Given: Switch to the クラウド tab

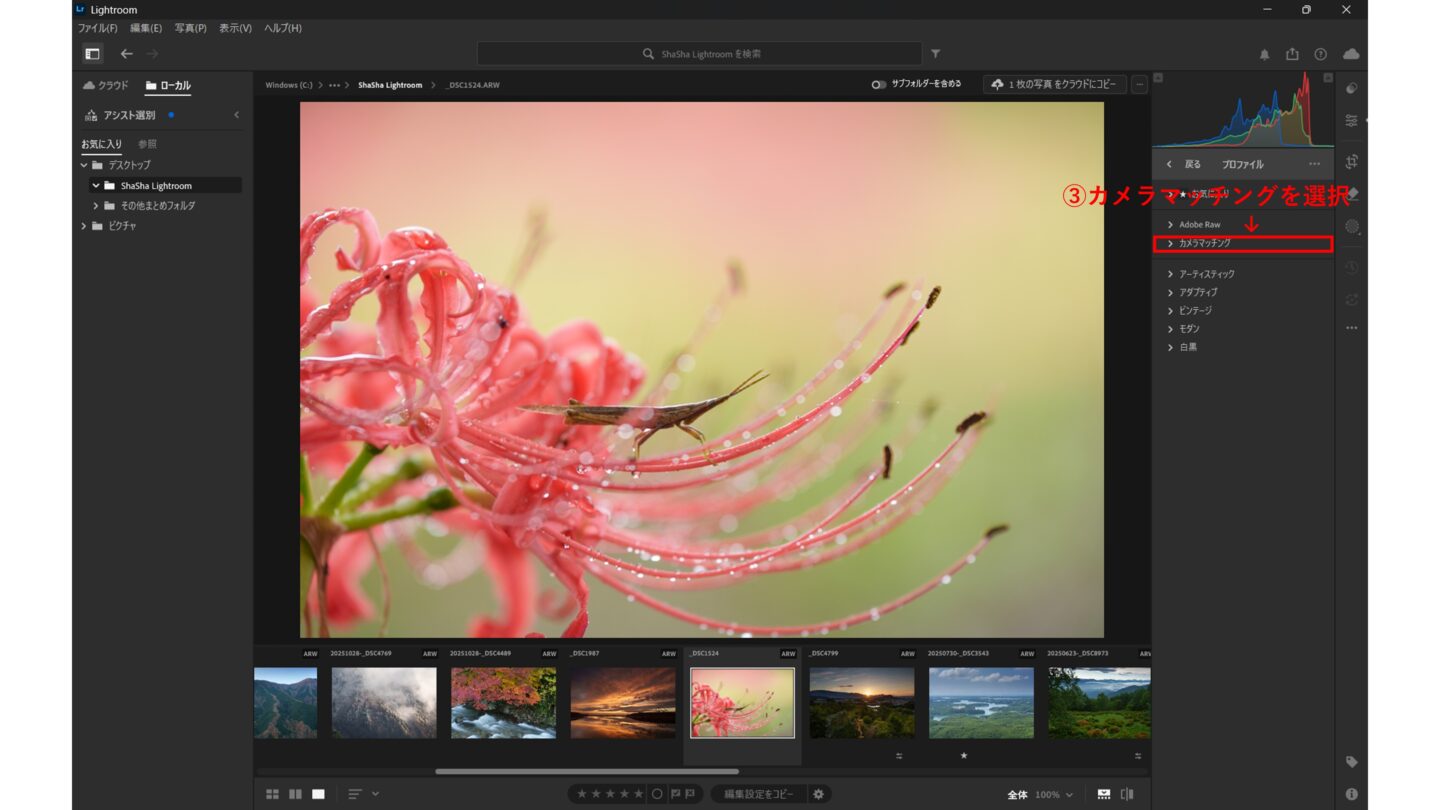Looking at the screenshot, I should [106, 86].
